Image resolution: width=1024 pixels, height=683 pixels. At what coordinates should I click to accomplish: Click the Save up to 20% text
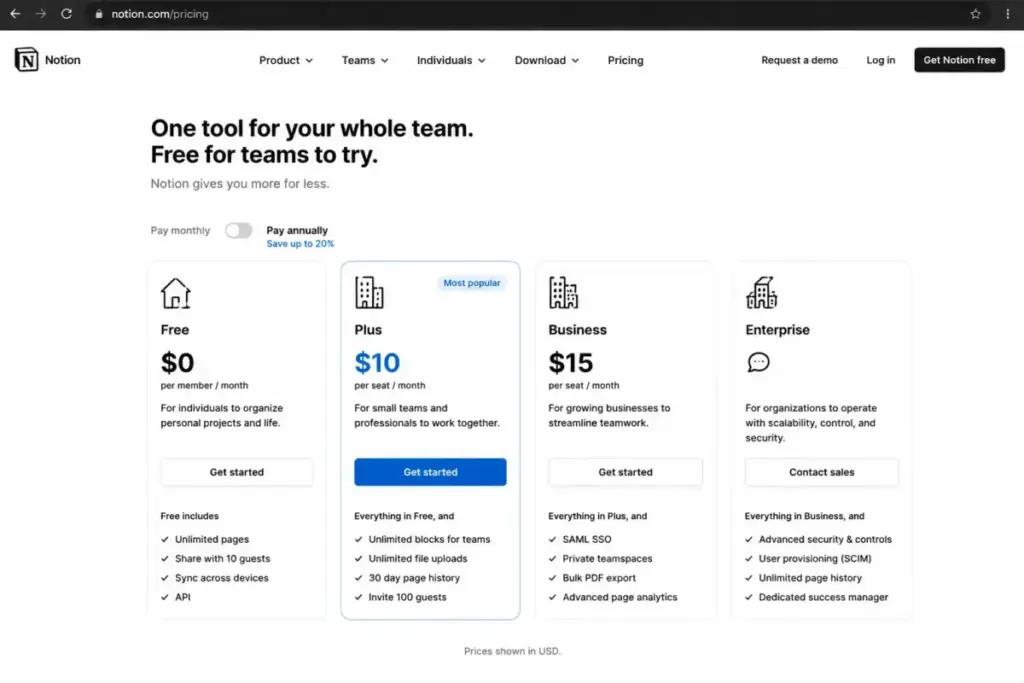(300, 244)
